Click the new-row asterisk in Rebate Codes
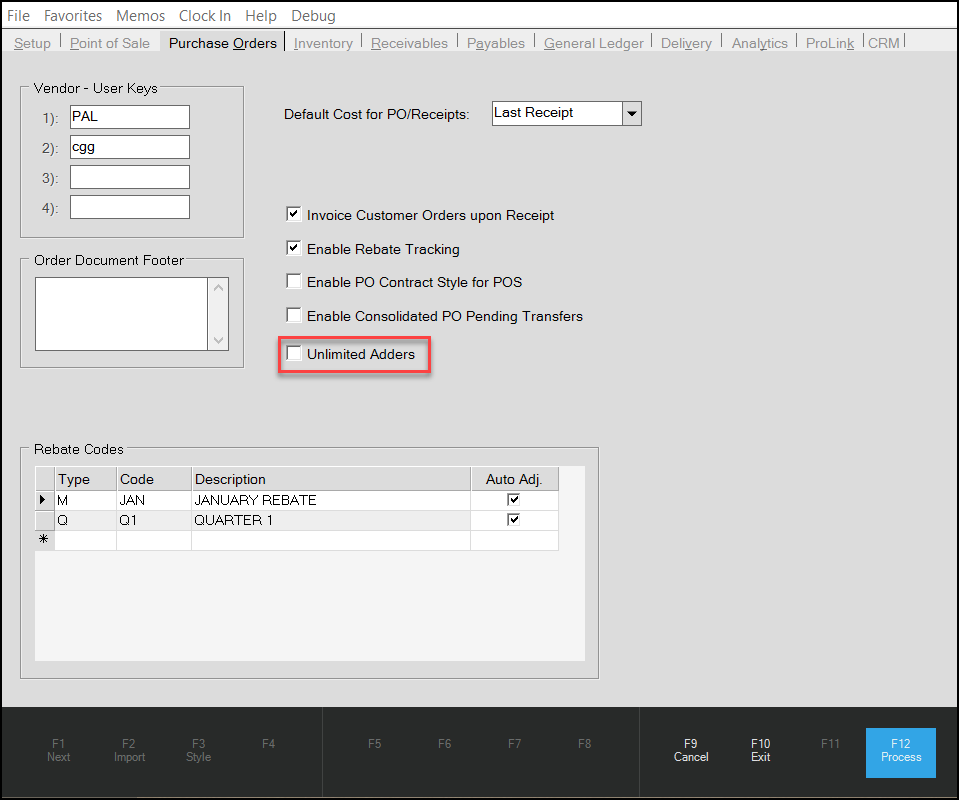 point(44,540)
